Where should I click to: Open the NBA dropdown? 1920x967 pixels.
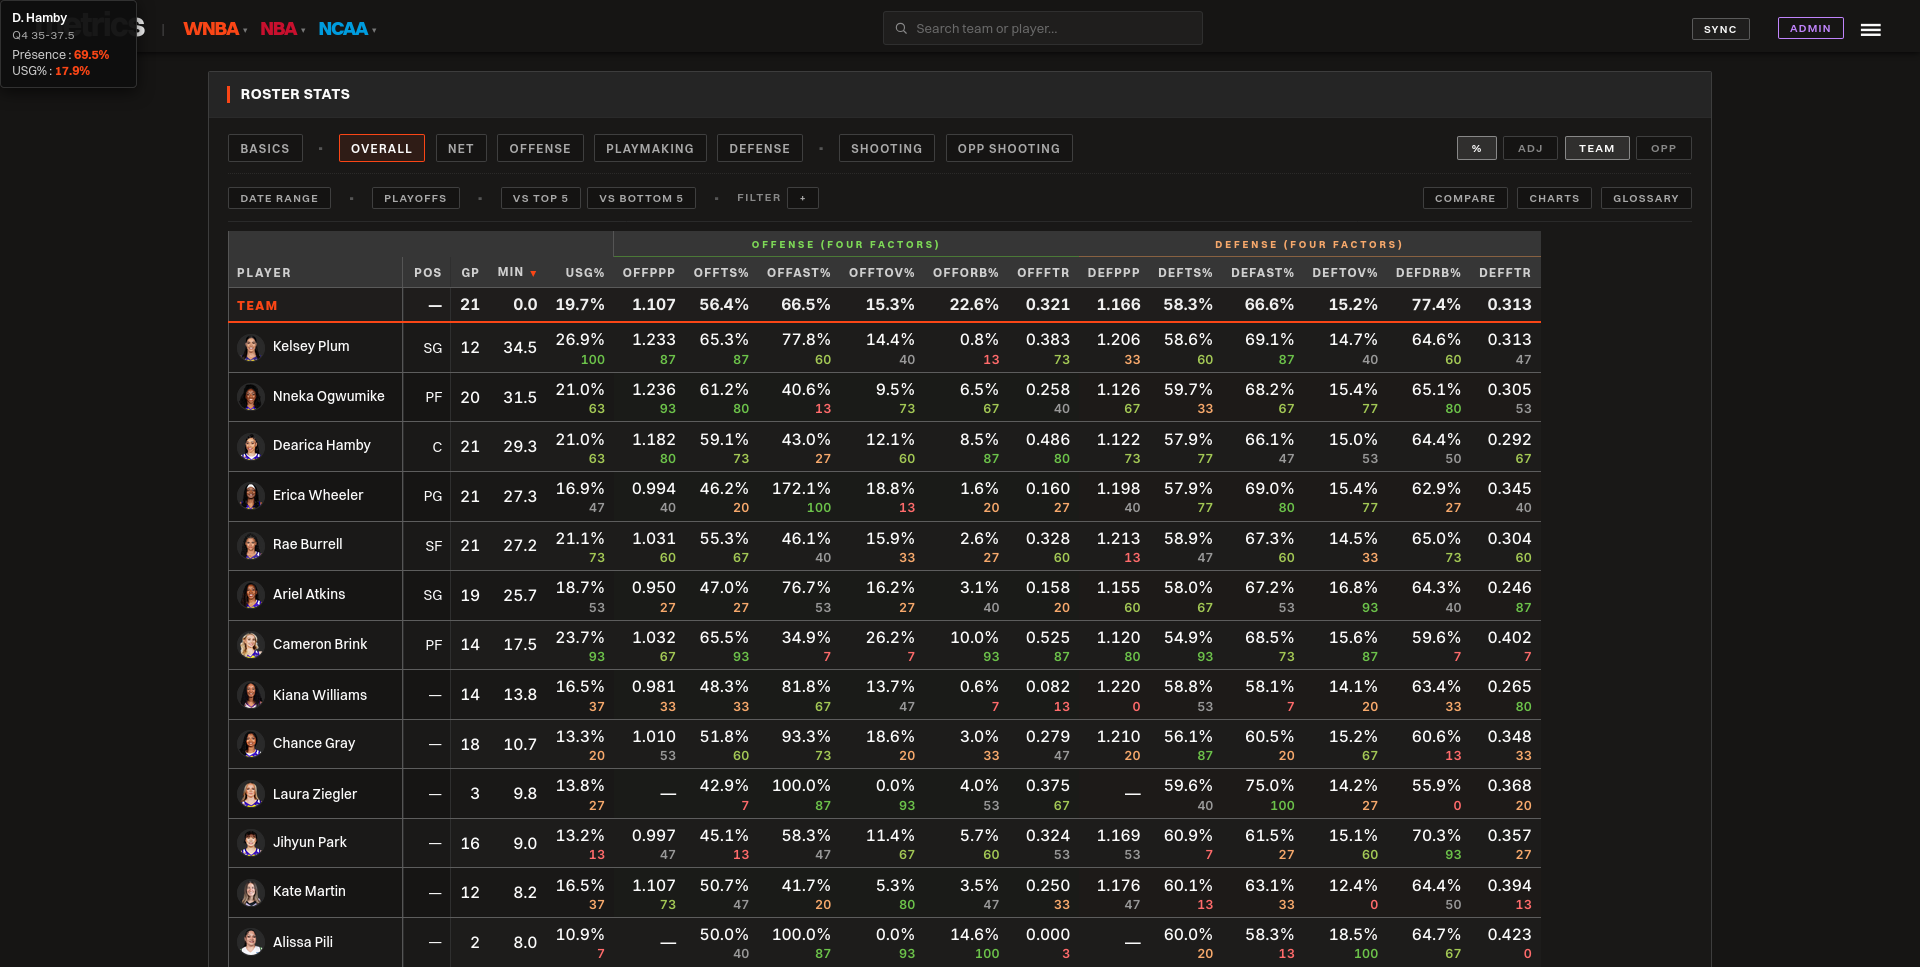pos(283,29)
